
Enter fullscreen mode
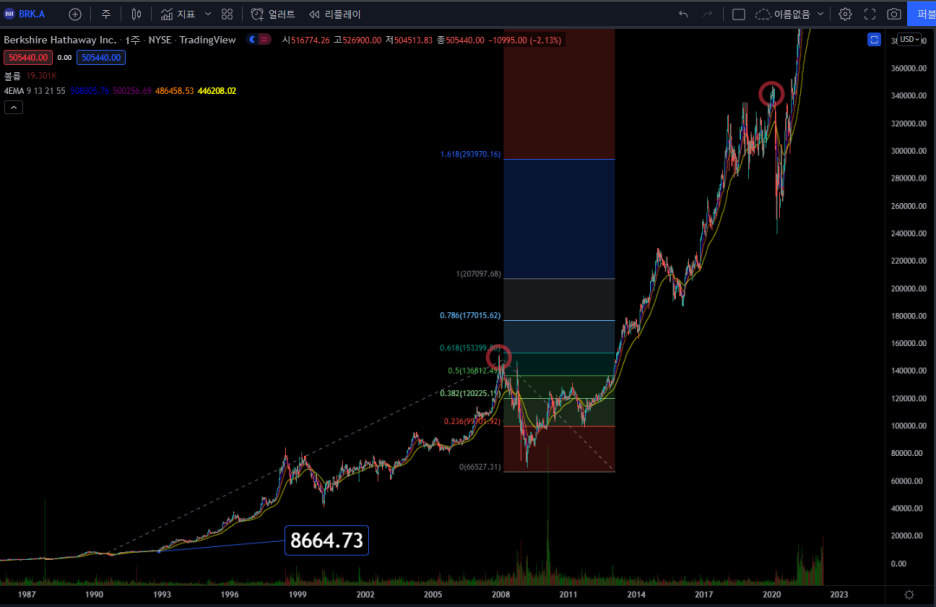pos(870,14)
